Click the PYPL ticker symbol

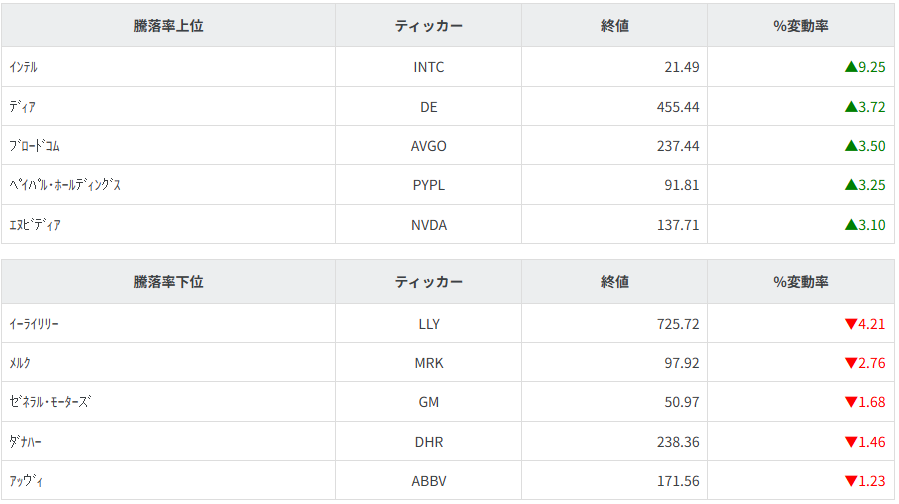[428, 185]
